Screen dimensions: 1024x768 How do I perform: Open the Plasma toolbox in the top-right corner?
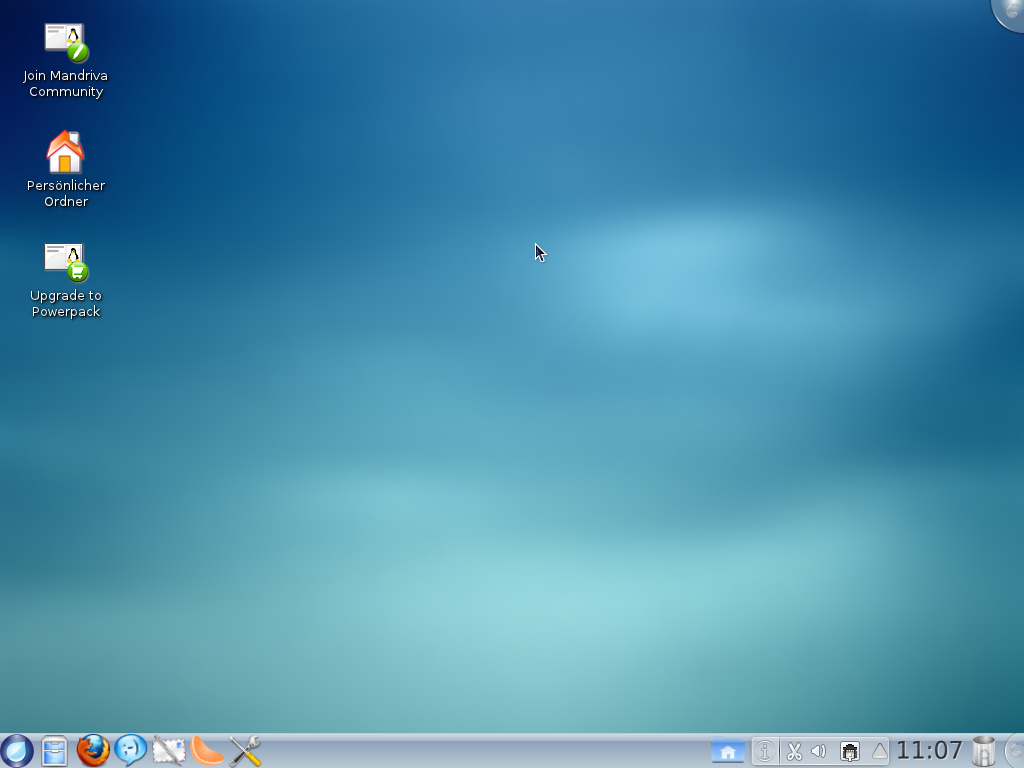coord(1012,10)
